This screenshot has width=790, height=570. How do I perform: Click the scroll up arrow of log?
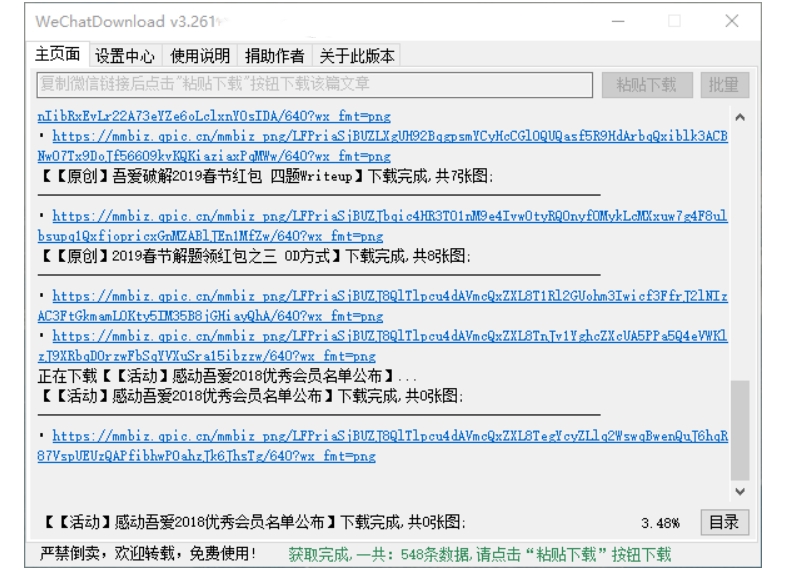[740, 117]
